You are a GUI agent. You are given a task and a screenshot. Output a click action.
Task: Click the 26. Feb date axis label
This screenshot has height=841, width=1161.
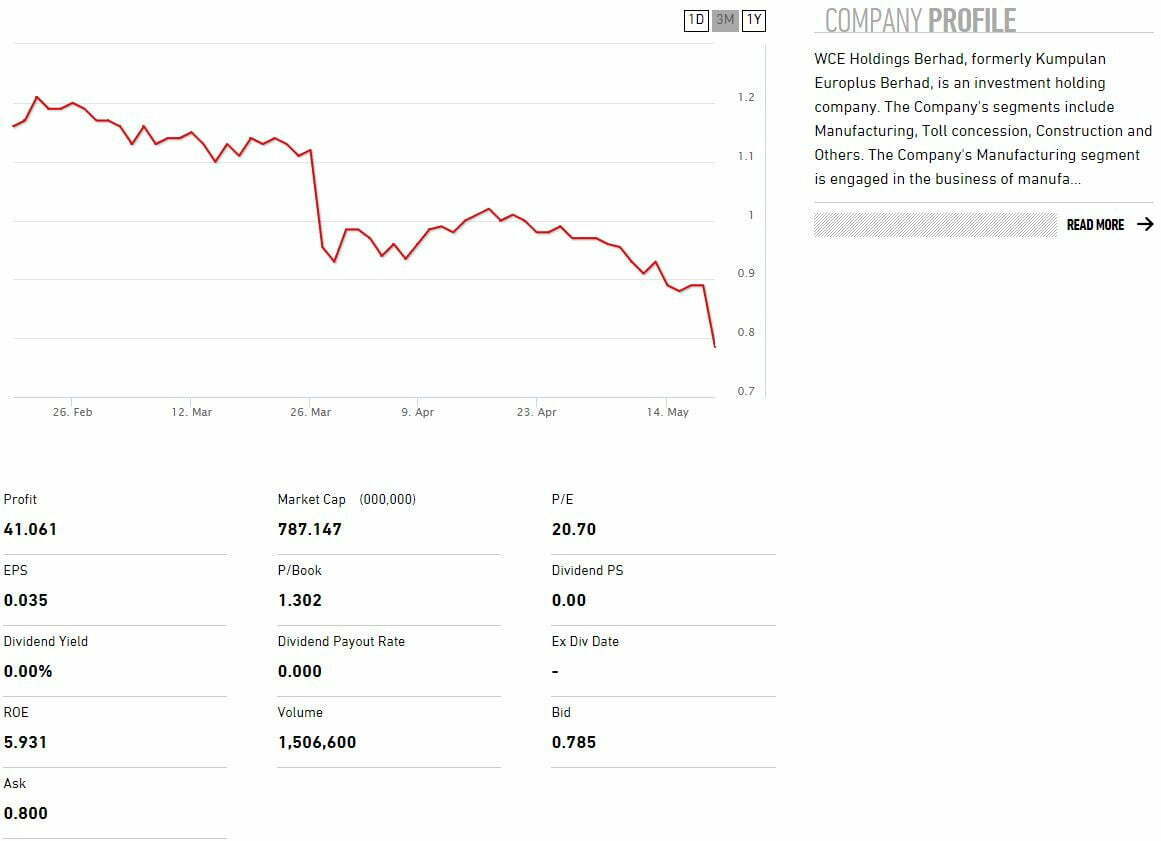point(72,412)
